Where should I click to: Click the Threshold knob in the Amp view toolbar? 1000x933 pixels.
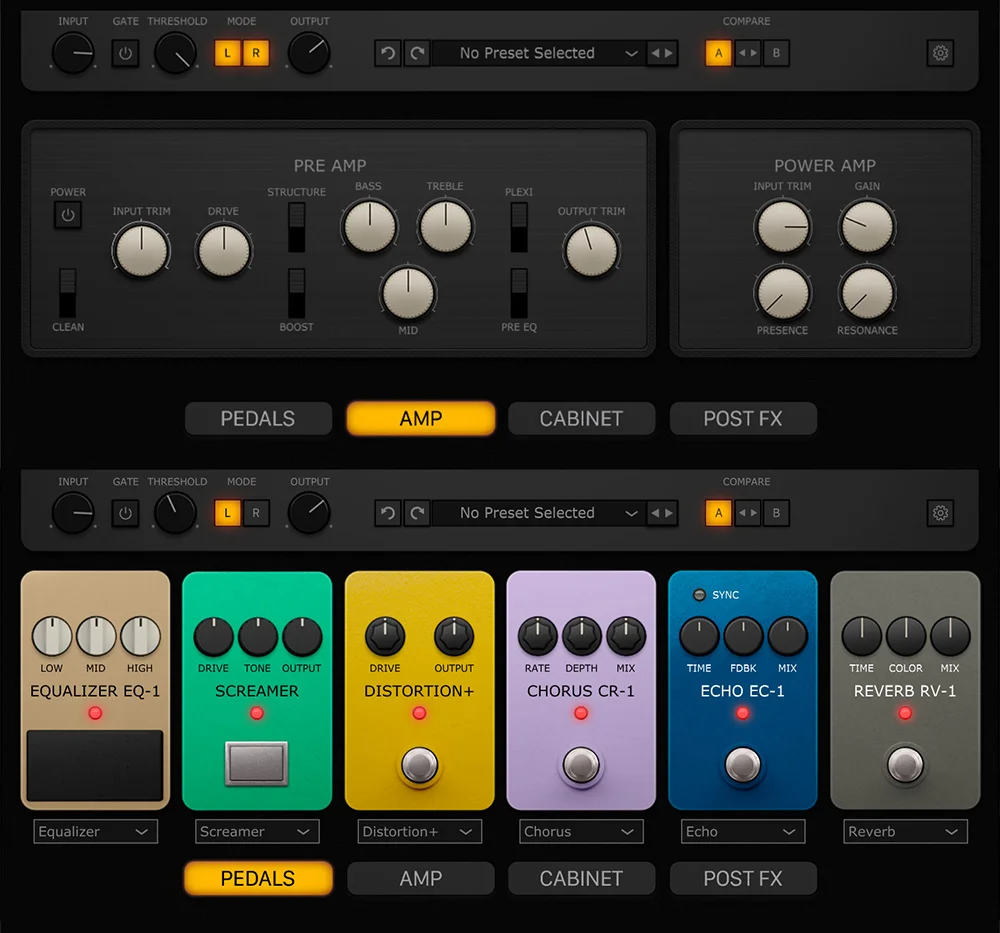[175, 54]
